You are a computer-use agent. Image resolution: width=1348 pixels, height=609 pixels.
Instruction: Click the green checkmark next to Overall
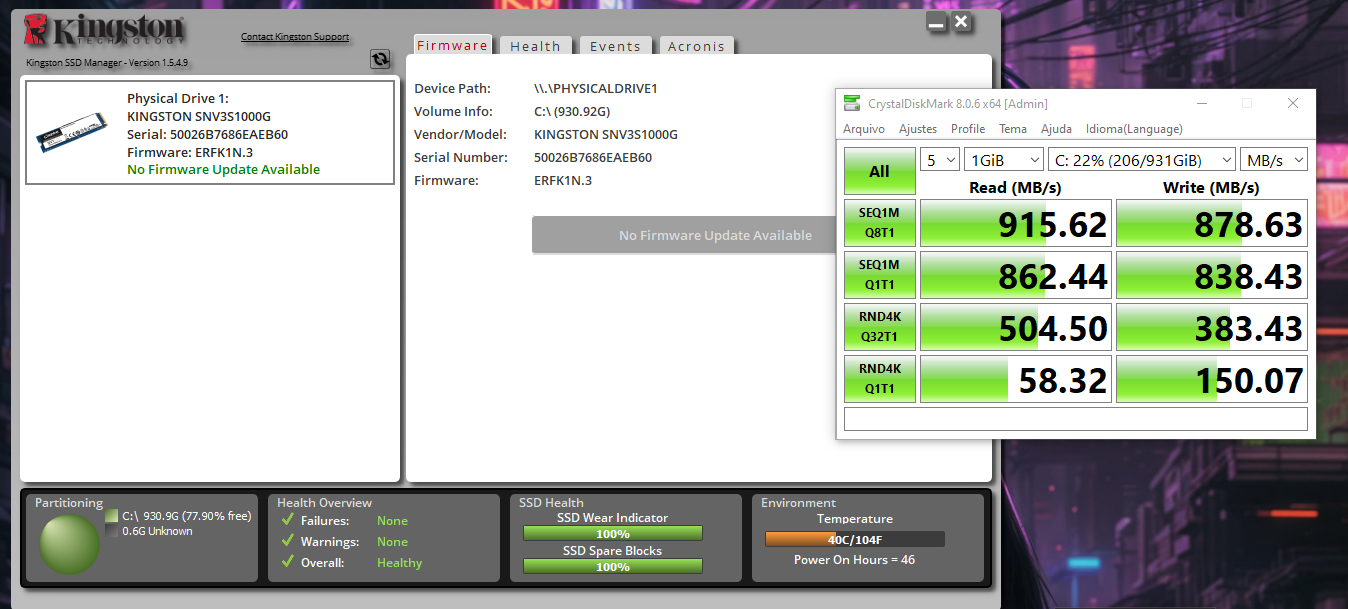click(x=287, y=562)
